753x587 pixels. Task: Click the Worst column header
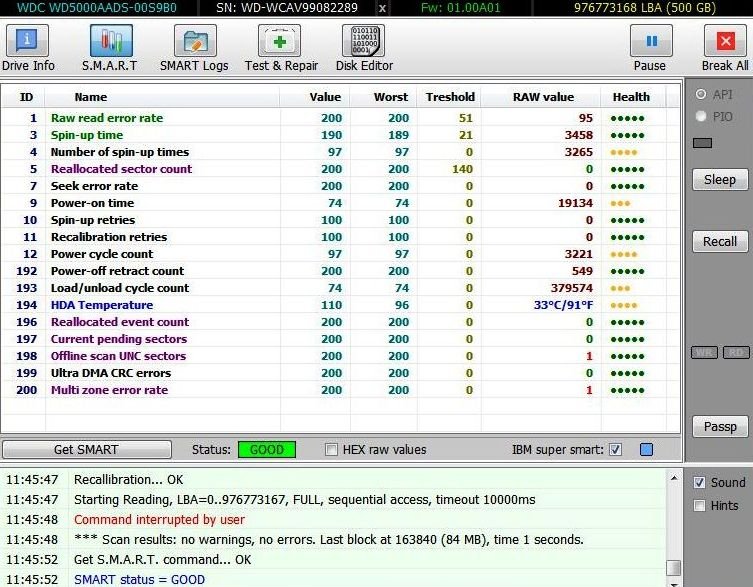point(383,97)
